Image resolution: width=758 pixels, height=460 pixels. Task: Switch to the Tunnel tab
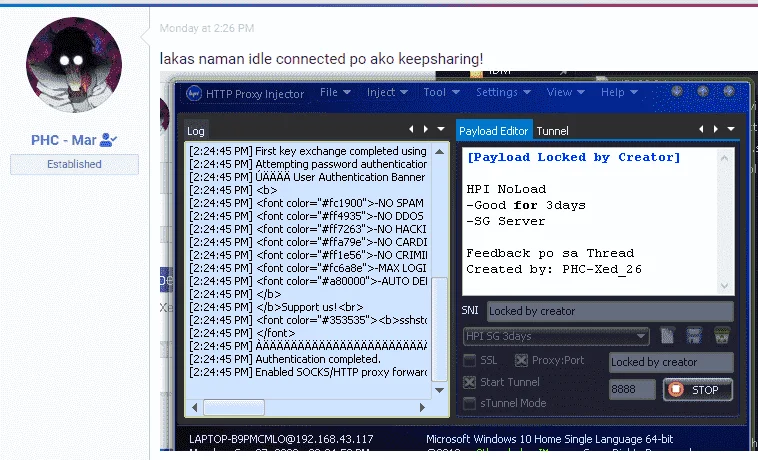point(553,131)
